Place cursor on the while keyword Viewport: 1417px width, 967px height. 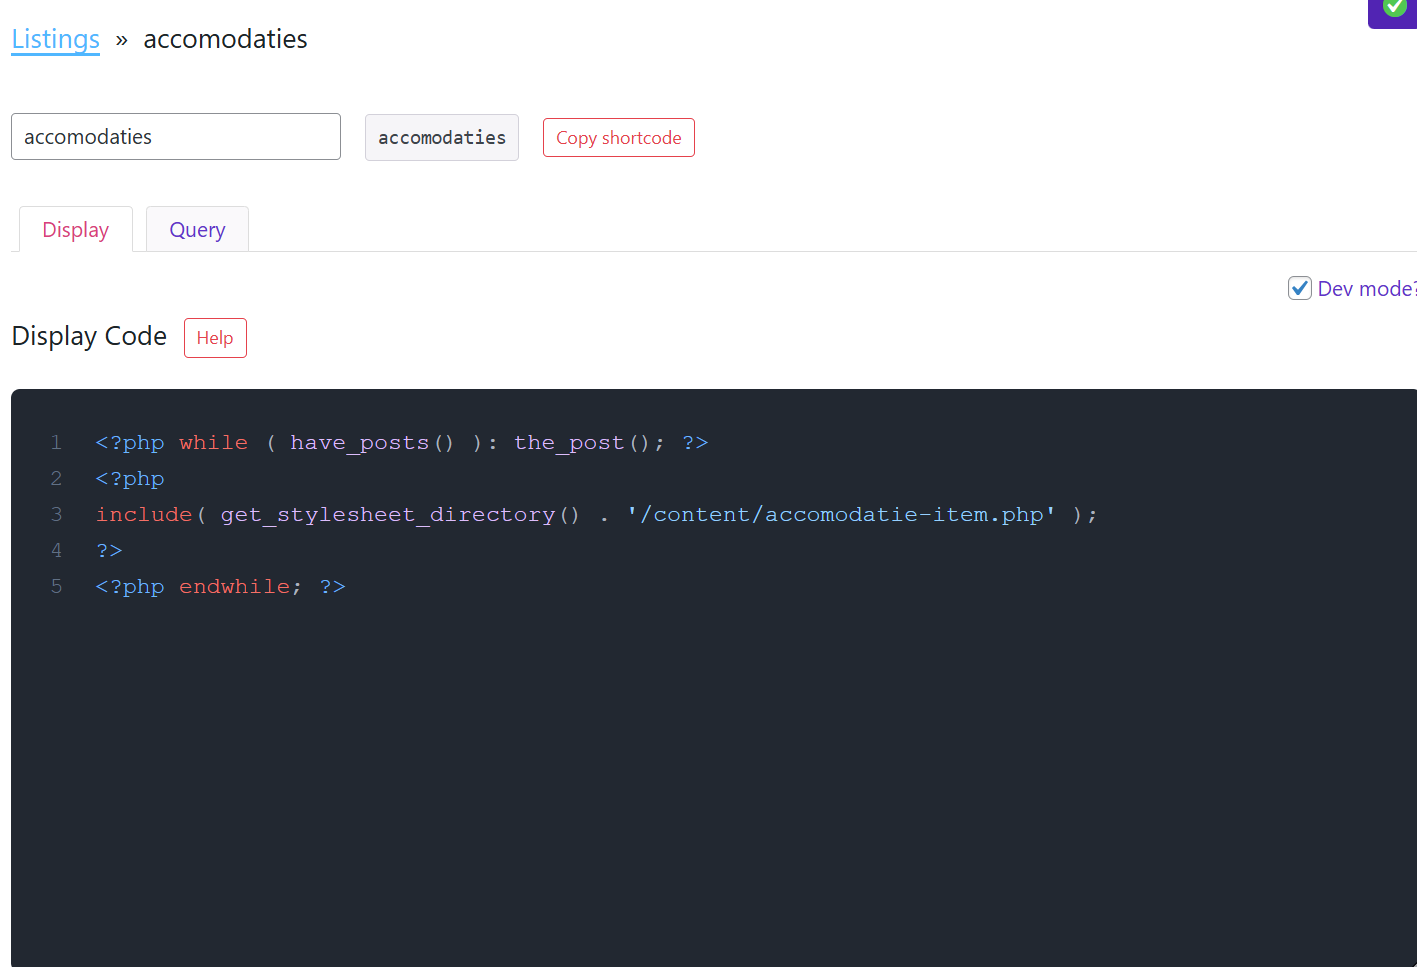tap(213, 443)
